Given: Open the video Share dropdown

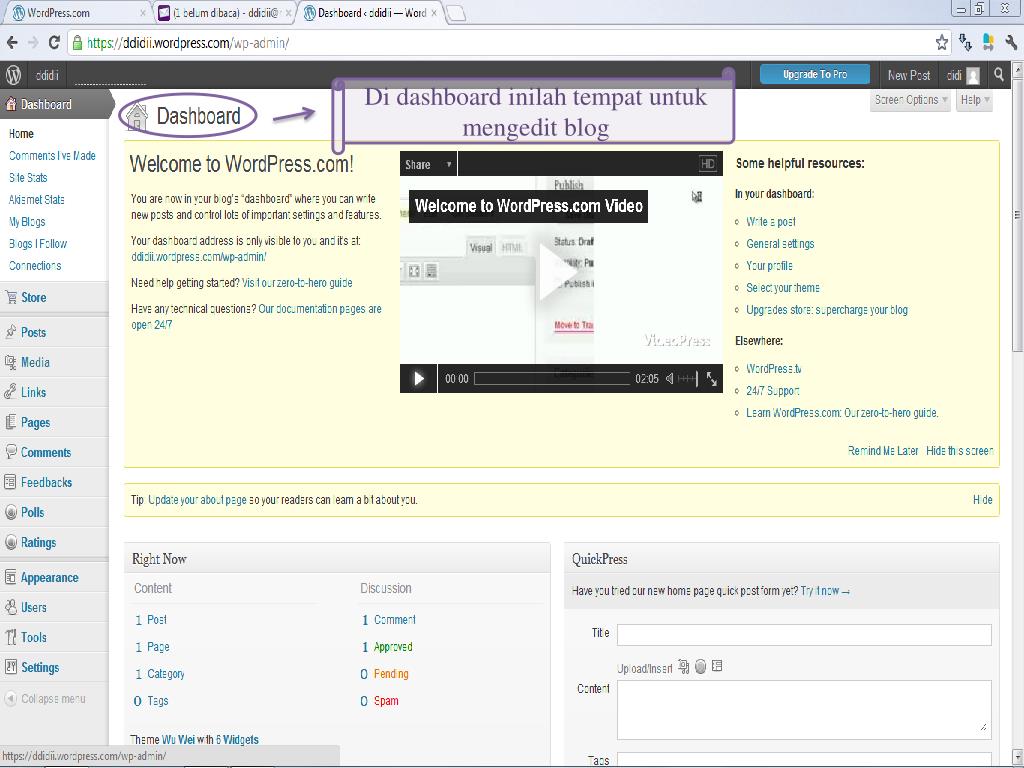Looking at the screenshot, I should coord(428,165).
